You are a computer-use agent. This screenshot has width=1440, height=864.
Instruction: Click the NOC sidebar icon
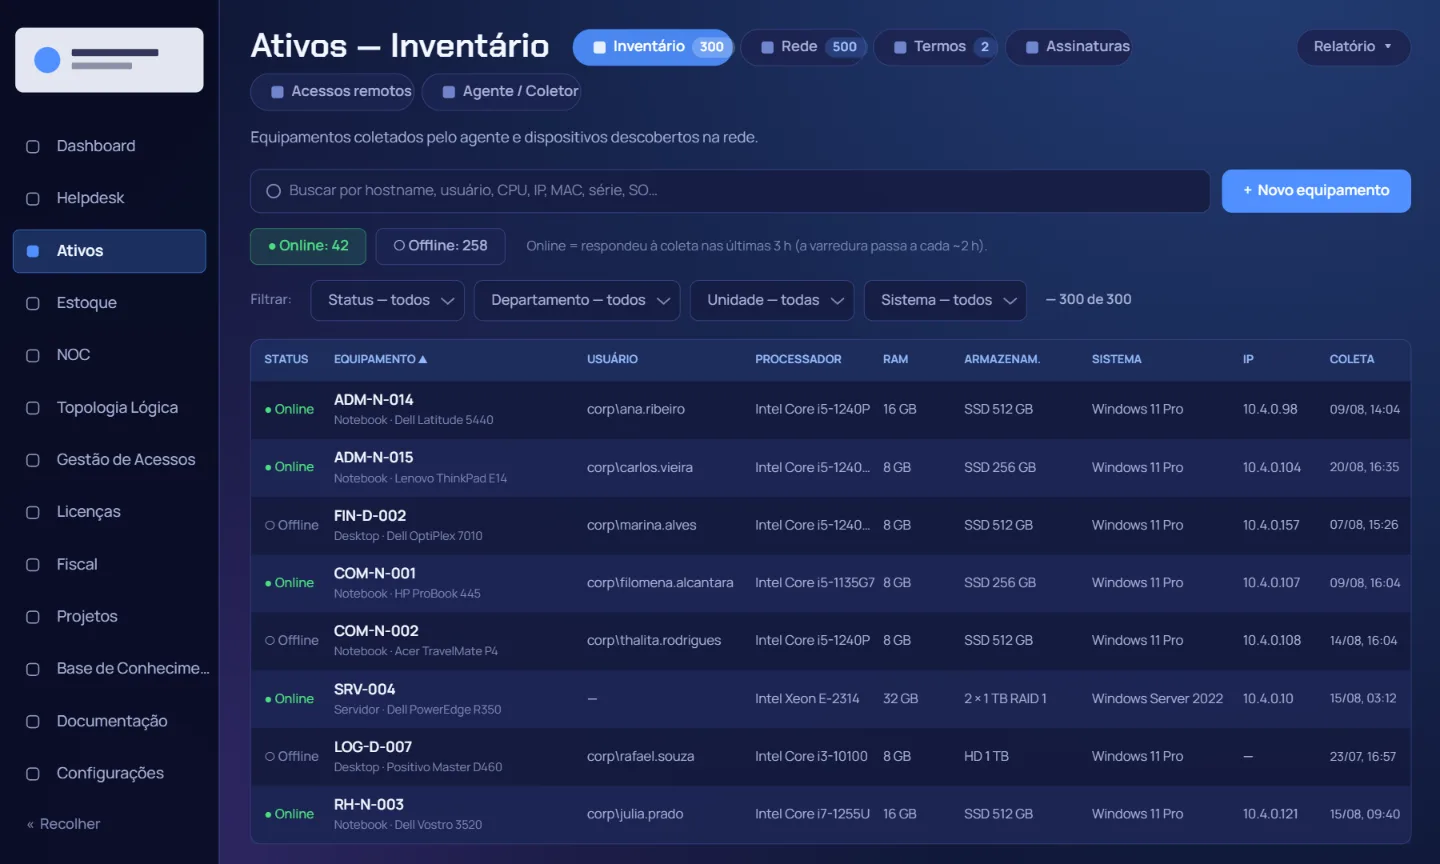click(x=33, y=355)
